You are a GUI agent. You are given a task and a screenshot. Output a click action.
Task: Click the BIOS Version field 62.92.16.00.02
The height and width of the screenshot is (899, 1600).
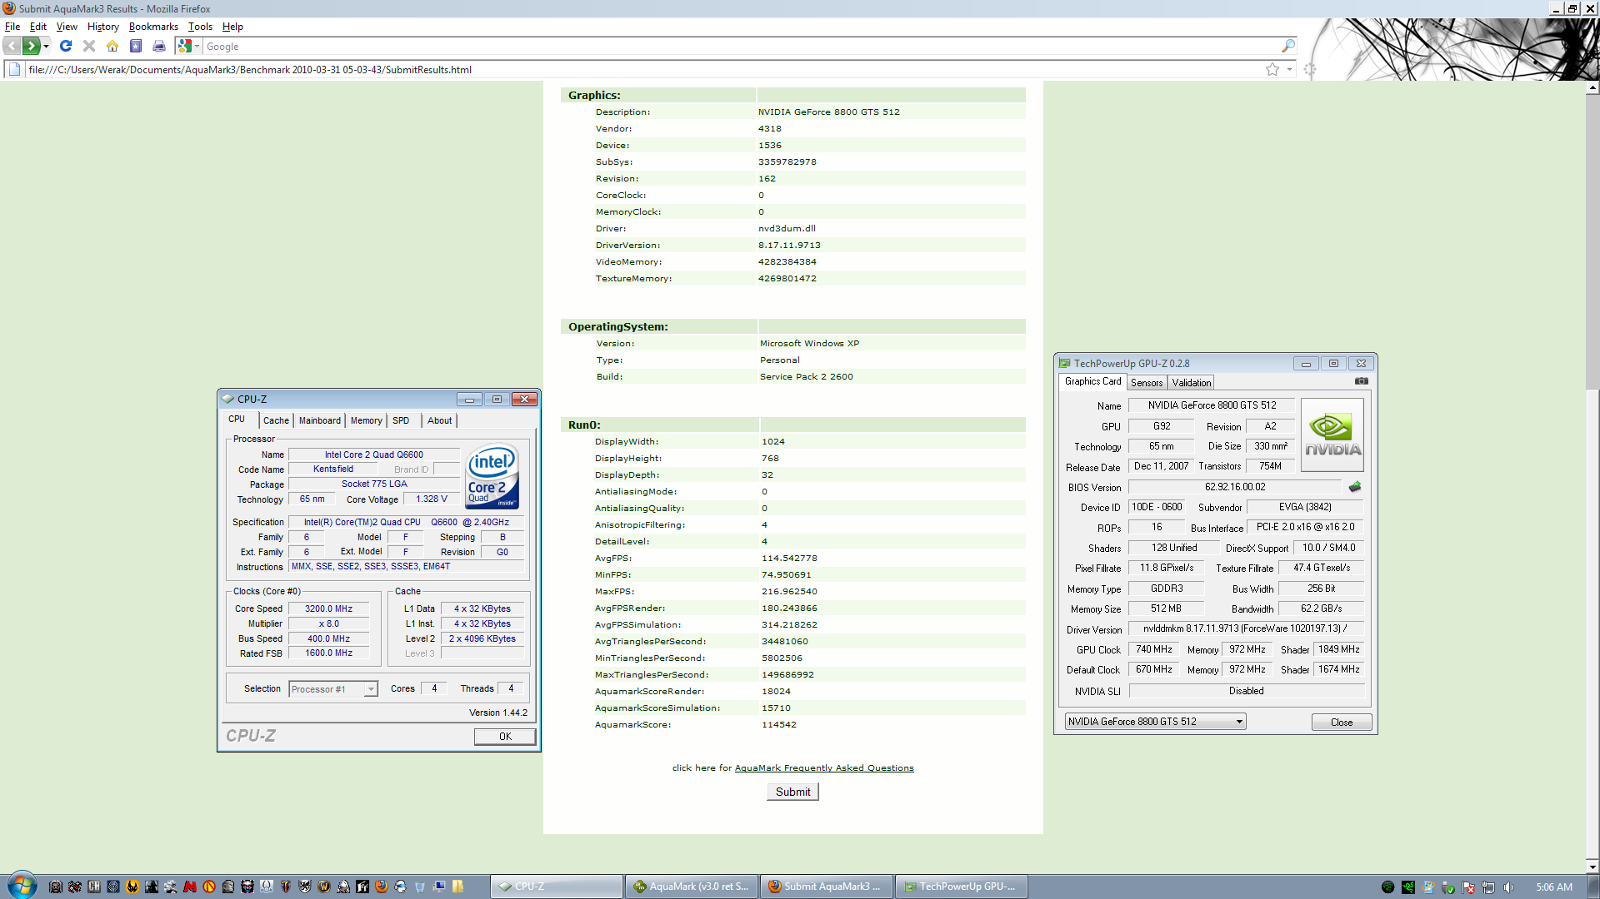point(1236,487)
